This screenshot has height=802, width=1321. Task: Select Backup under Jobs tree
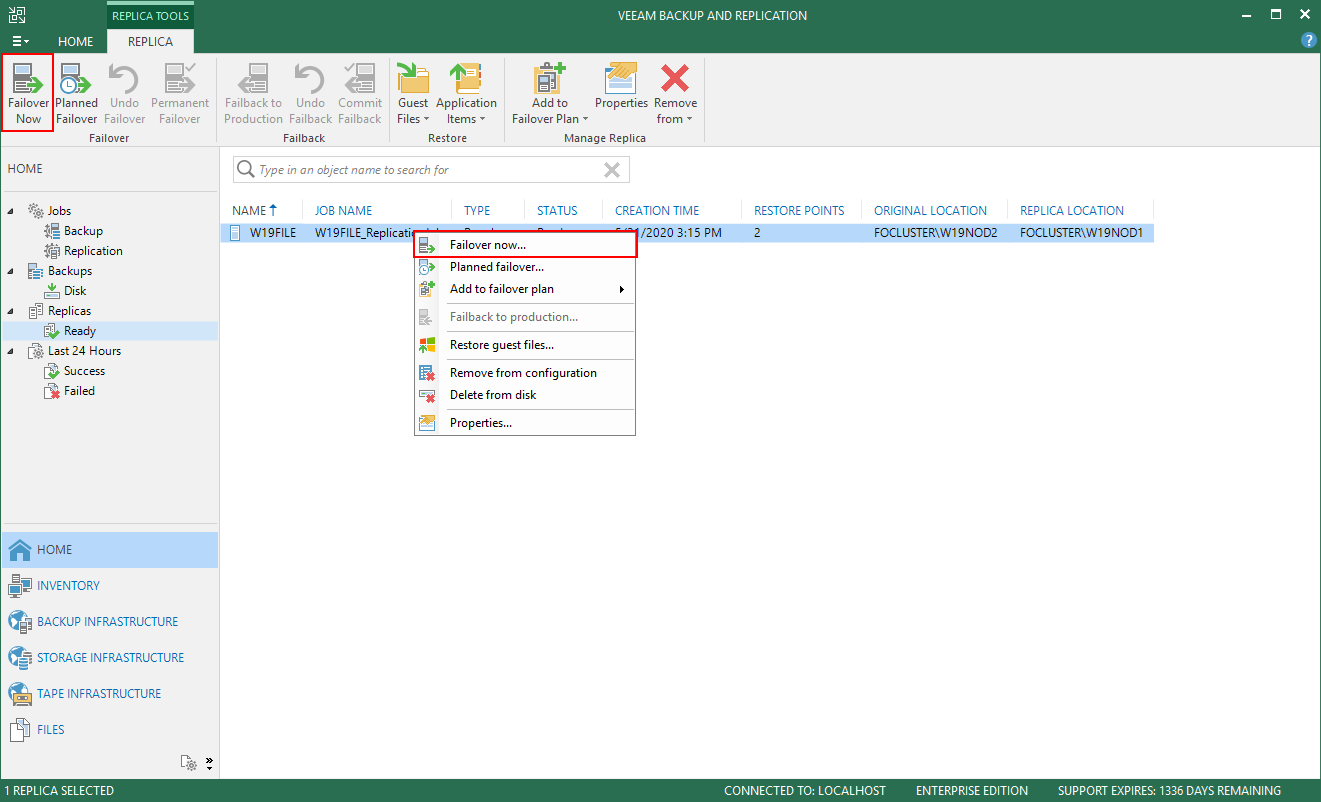(83, 231)
